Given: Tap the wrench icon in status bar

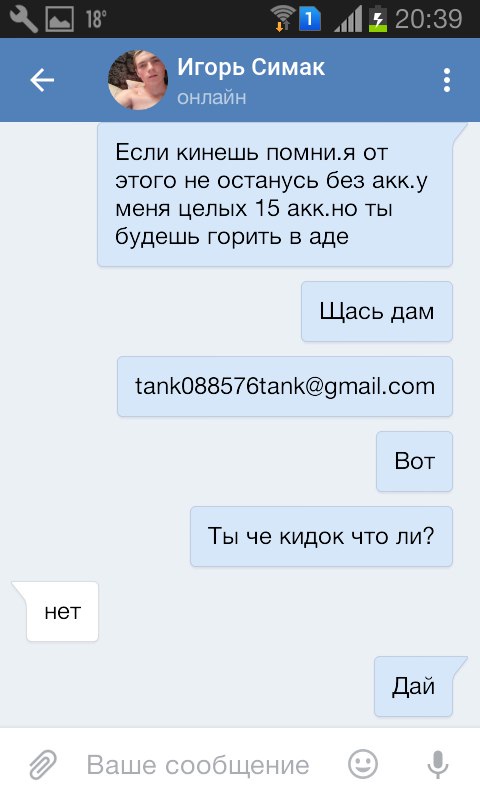Looking at the screenshot, I should click(x=24, y=19).
